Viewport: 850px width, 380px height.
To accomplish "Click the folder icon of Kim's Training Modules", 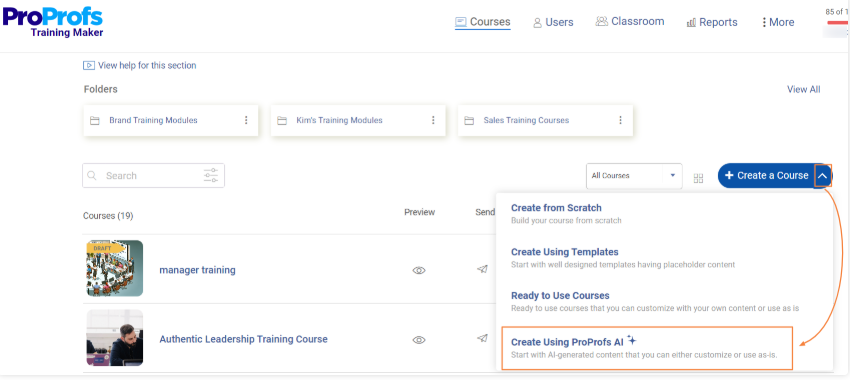I will [x=282, y=120].
